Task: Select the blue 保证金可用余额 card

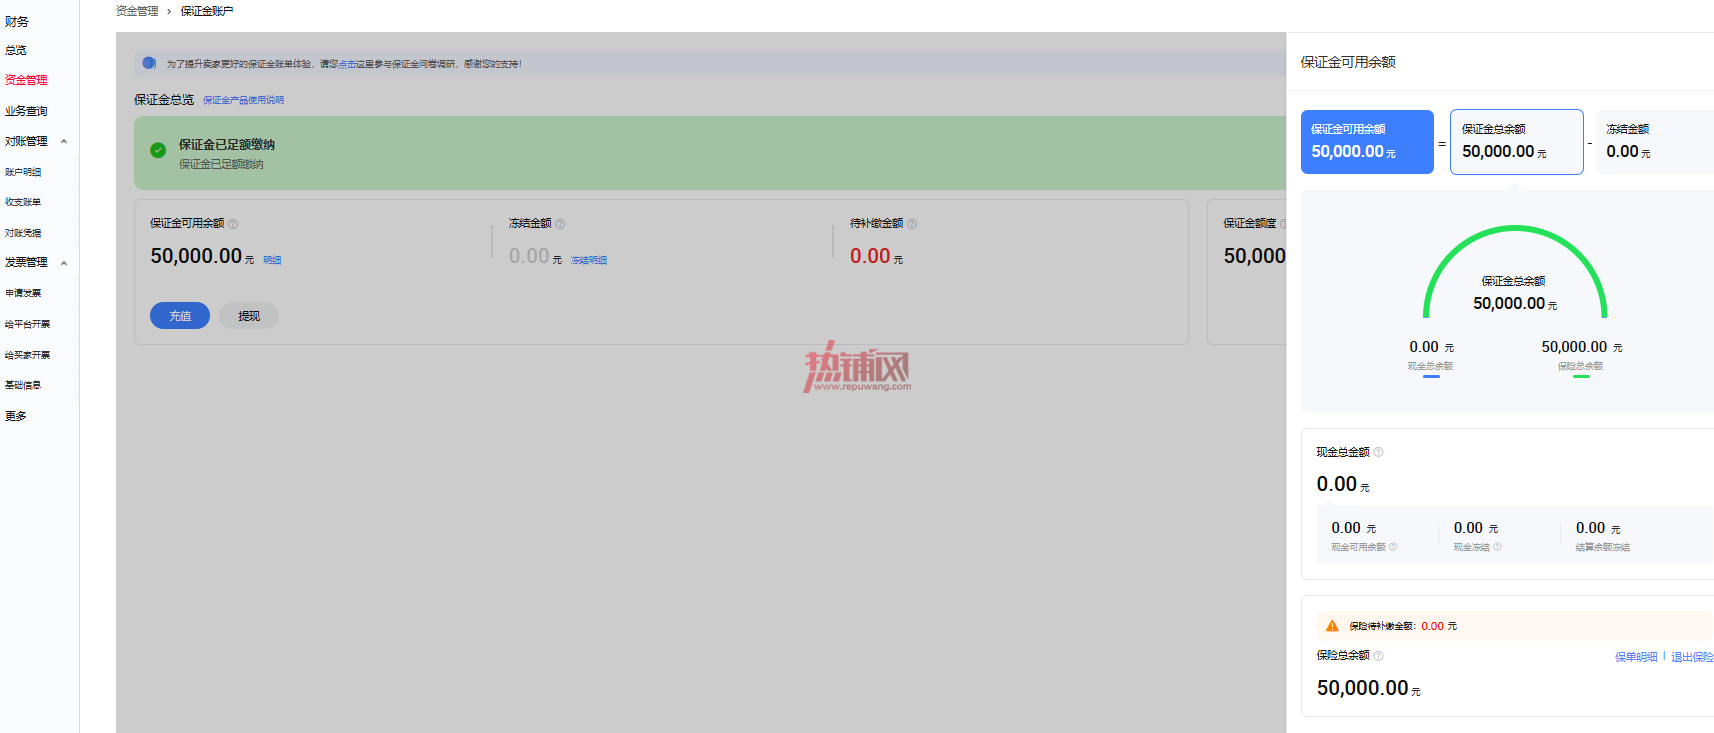Action: coord(1367,142)
